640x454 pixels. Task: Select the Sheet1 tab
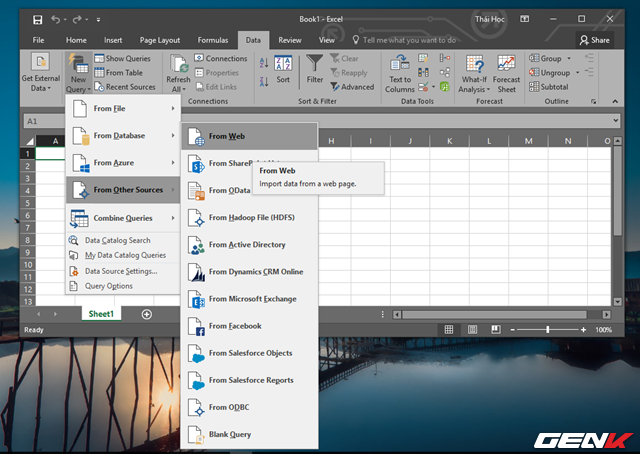tap(101, 314)
